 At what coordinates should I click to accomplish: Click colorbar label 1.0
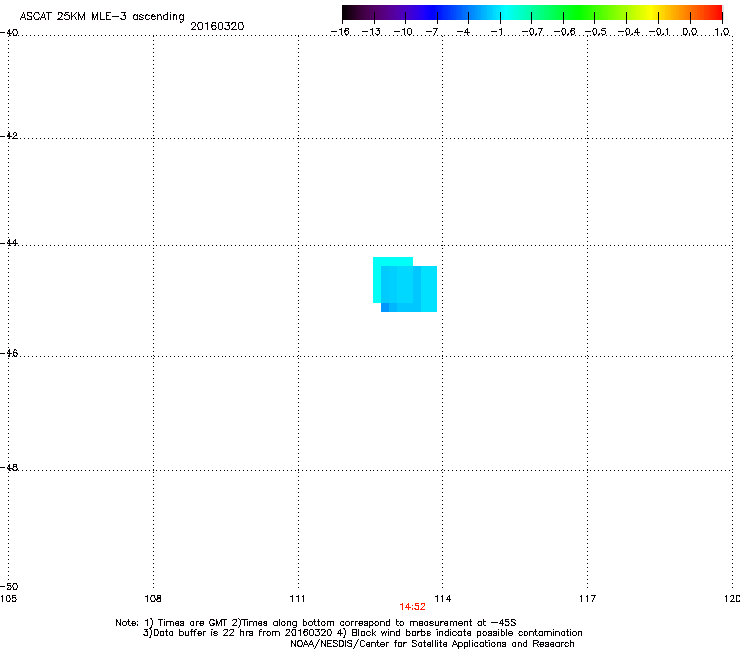point(722,32)
